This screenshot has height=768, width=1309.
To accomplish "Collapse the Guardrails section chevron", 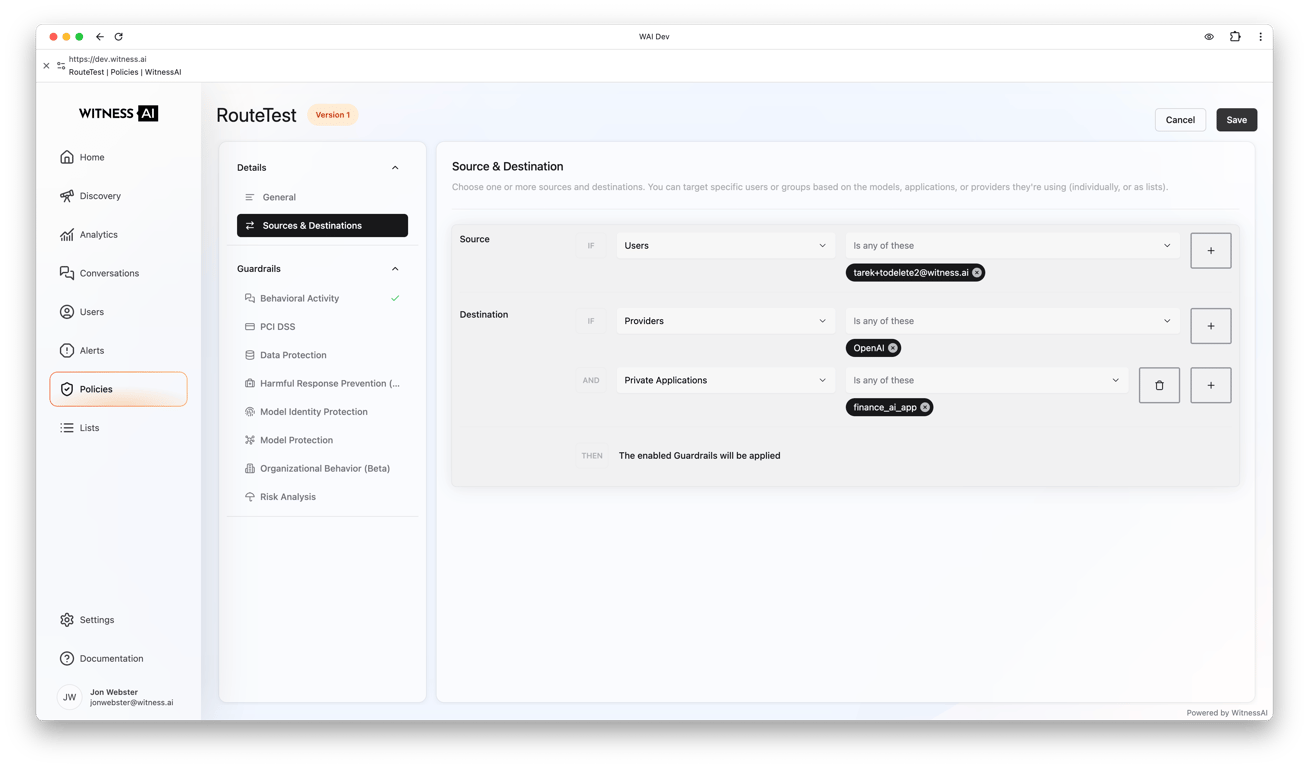I will coord(395,269).
